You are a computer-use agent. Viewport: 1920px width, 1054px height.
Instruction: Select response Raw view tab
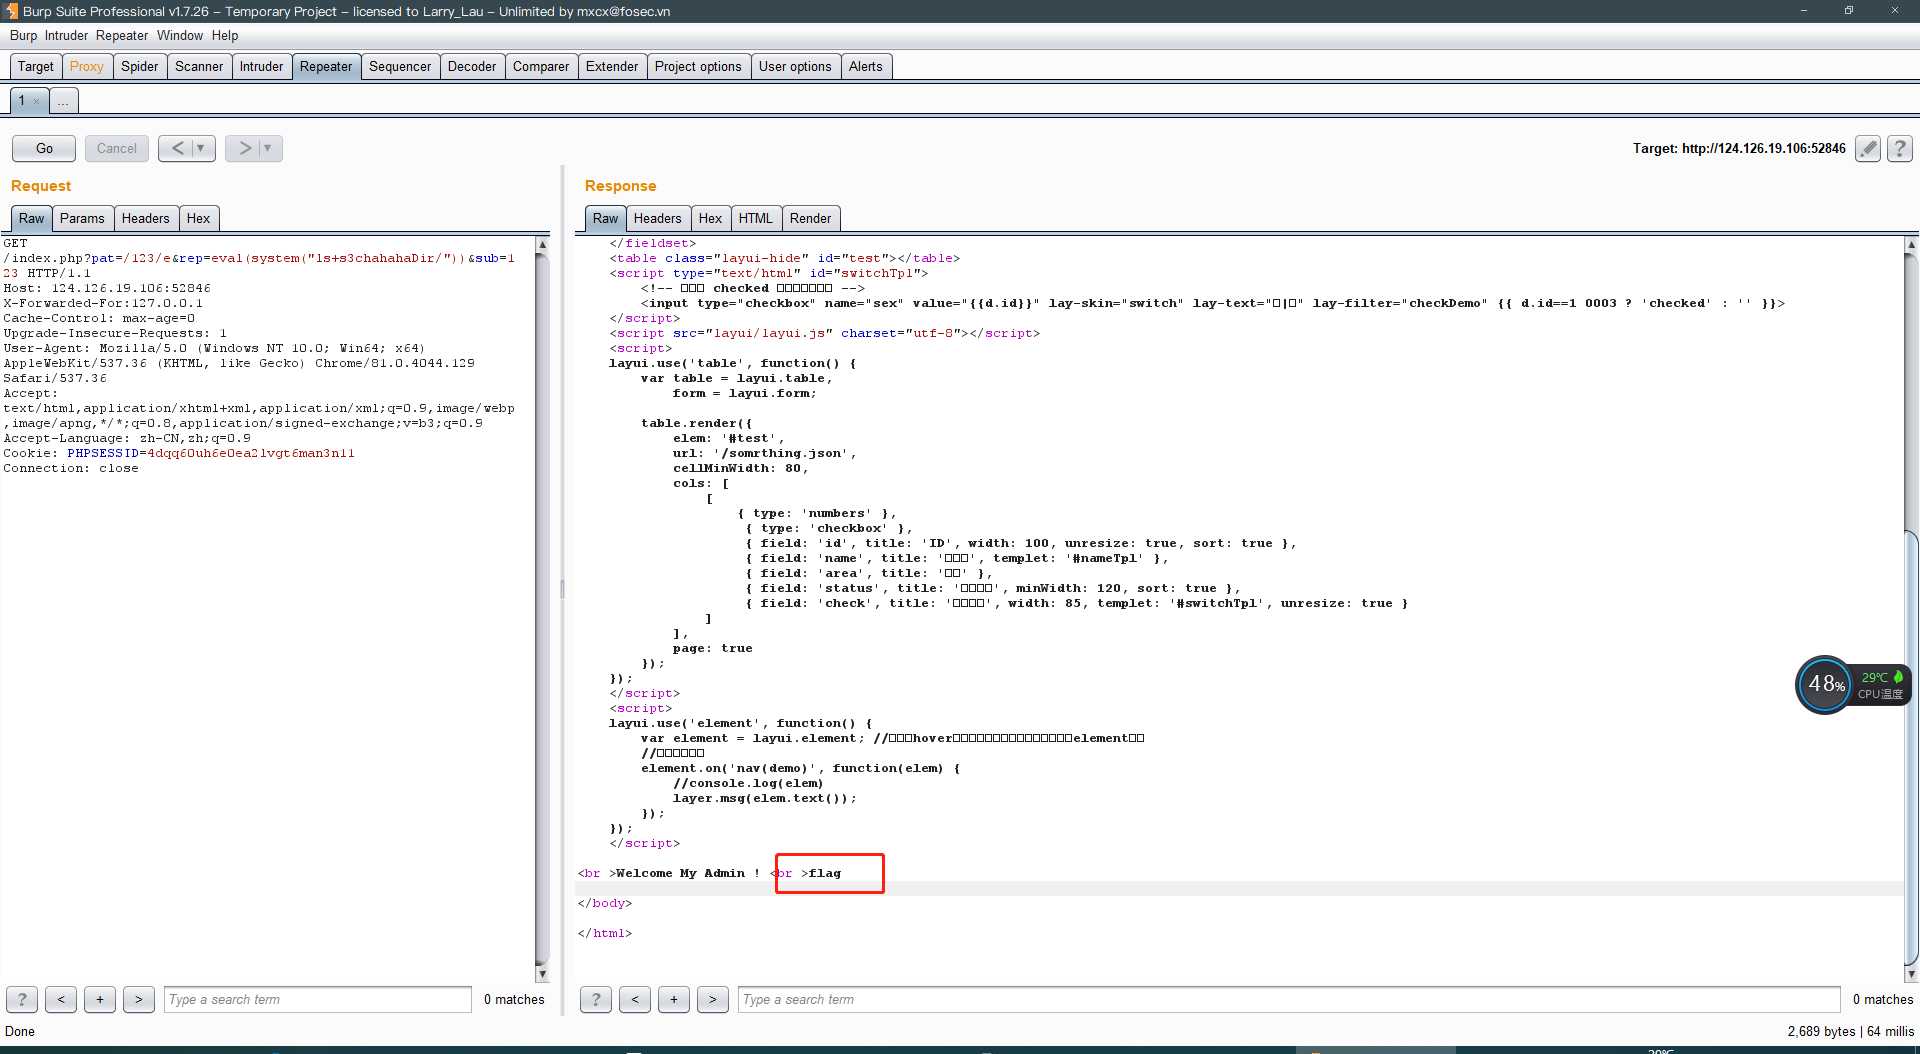point(606,218)
